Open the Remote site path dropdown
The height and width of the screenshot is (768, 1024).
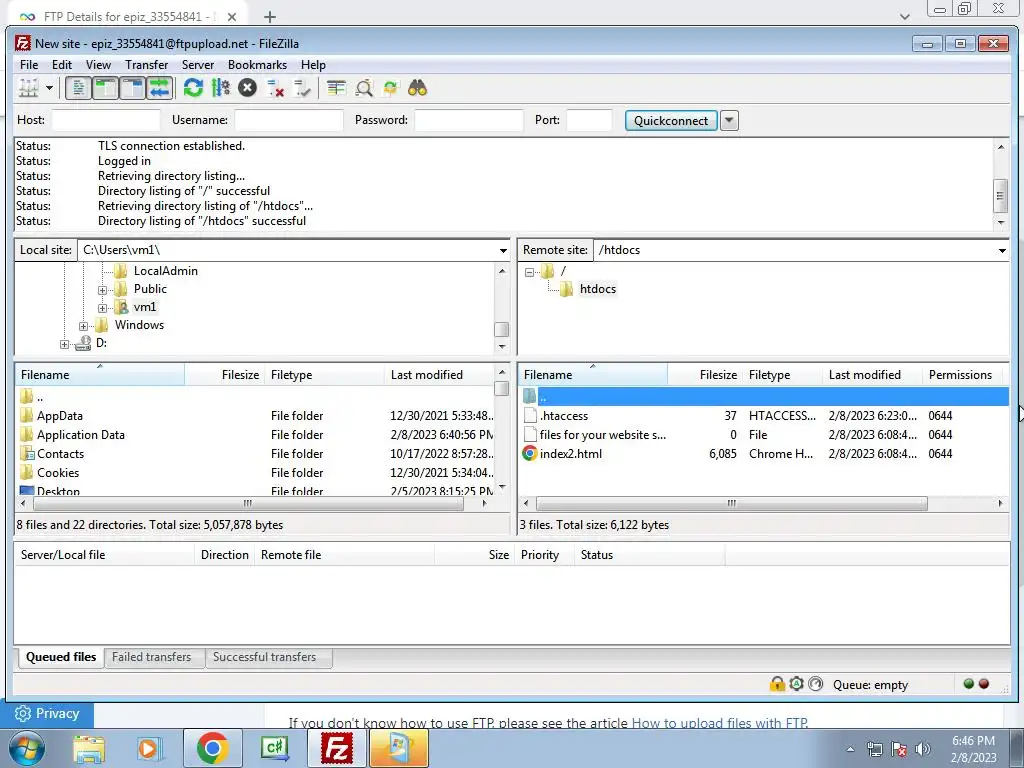click(x=1002, y=250)
